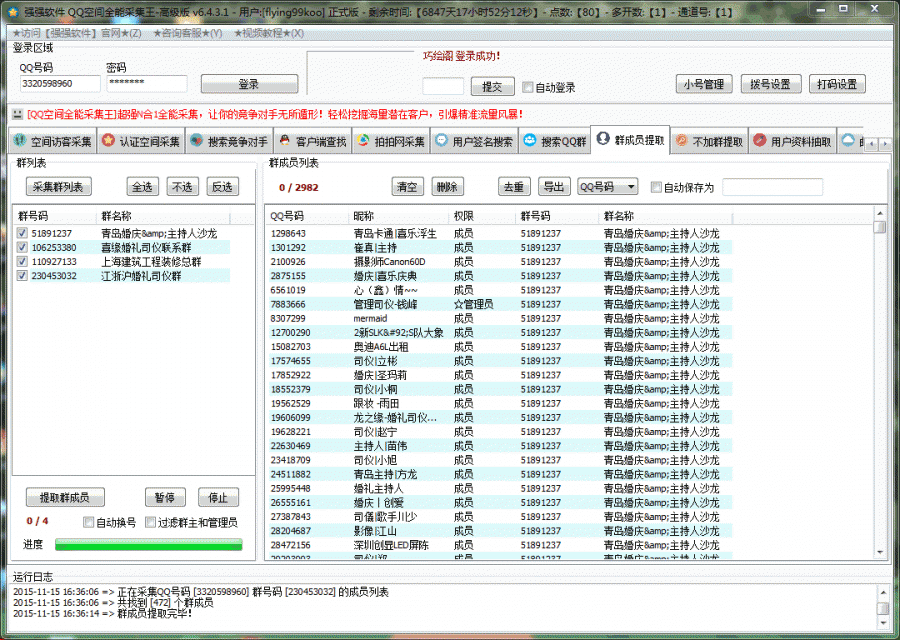Click the green 进度 progress bar
900x640 pixels.
point(148,544)
